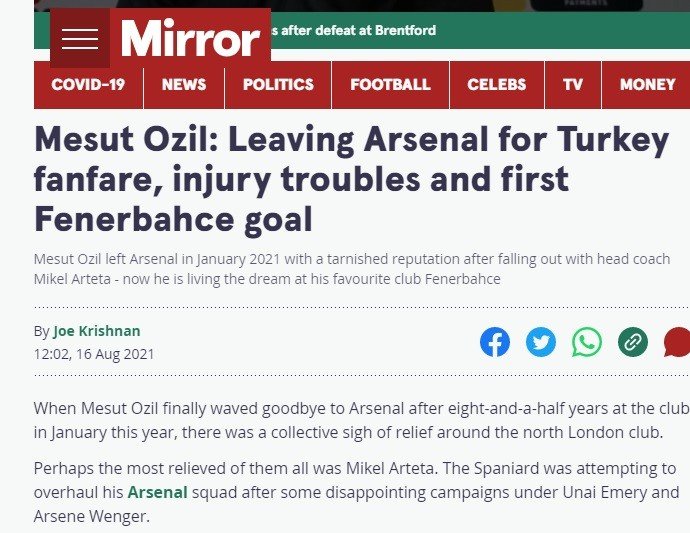
Task: Switch to the TV section
Action: pyautogui.click(x=573, y=85)
